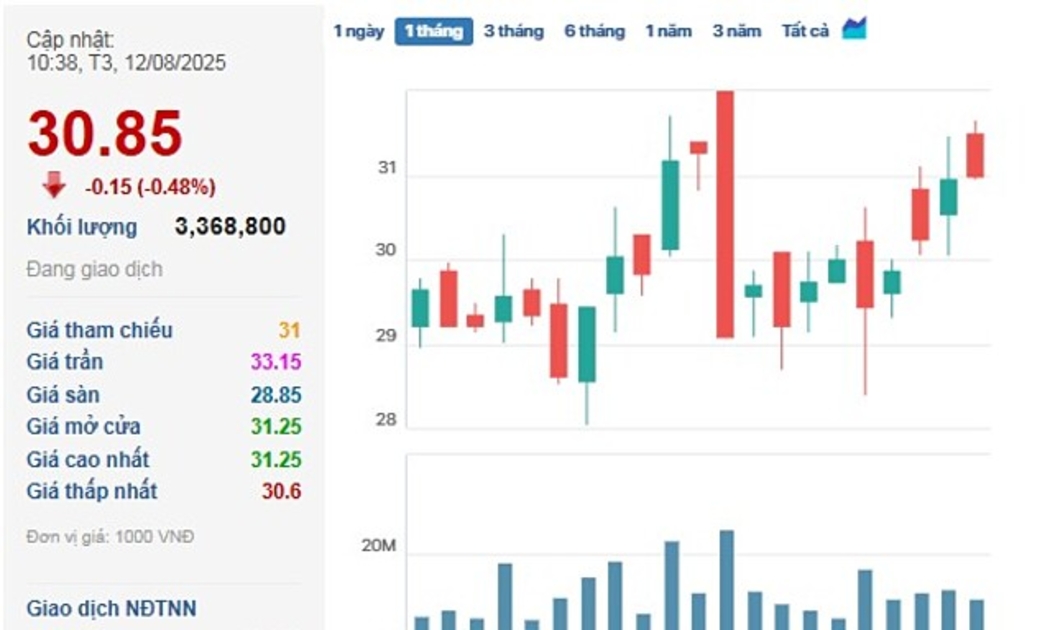Click the rightmost red candlestick
This screenshot has width=1050, height=630.
[x=974, y=155]
